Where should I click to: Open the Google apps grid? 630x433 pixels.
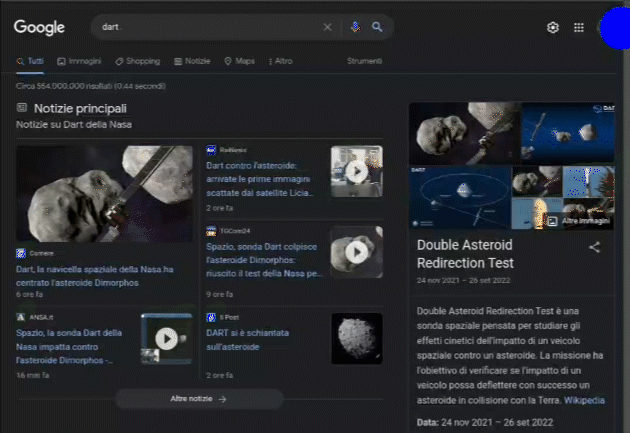pyautogui.click(x=578, y=28)
